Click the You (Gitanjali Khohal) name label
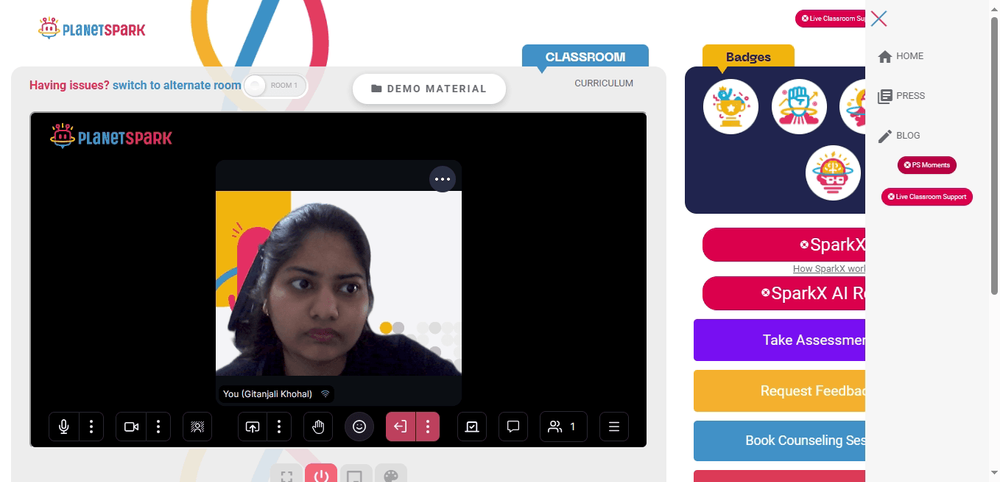 click(x=267, y=394)
